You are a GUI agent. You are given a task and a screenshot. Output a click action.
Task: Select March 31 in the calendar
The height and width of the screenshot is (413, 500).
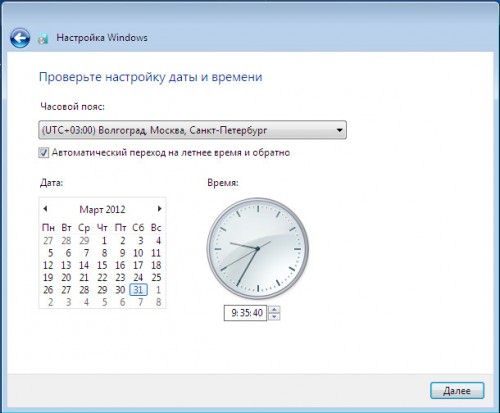point(138,290)
